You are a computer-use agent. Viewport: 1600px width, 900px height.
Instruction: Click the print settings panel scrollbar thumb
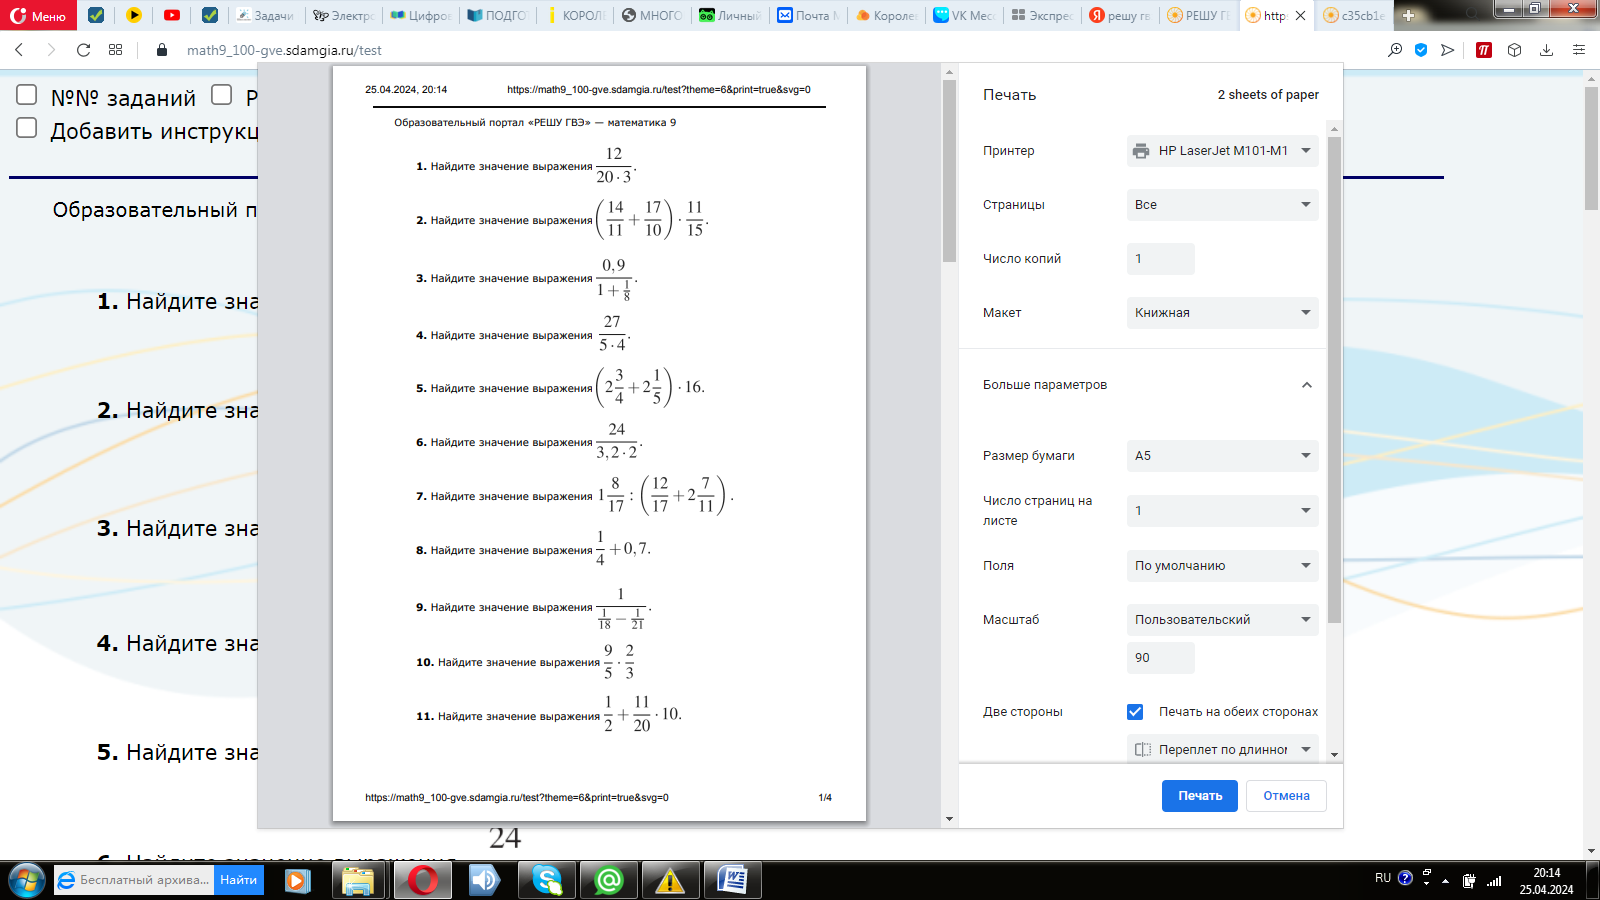click(1334, 380)
